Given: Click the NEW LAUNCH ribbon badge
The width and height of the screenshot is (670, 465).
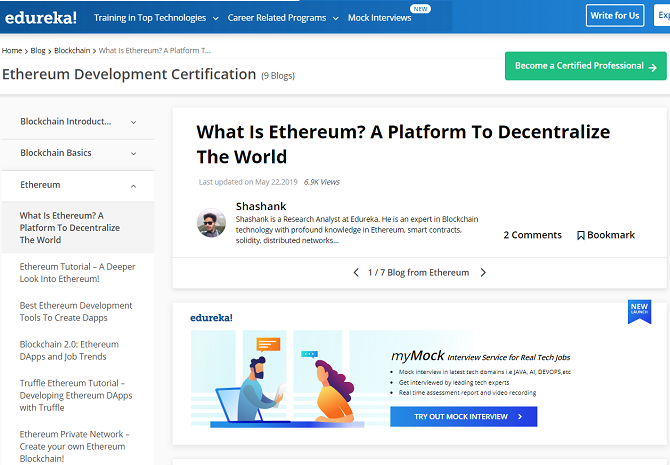Looking at the screenshot, I should coord(639,311).
